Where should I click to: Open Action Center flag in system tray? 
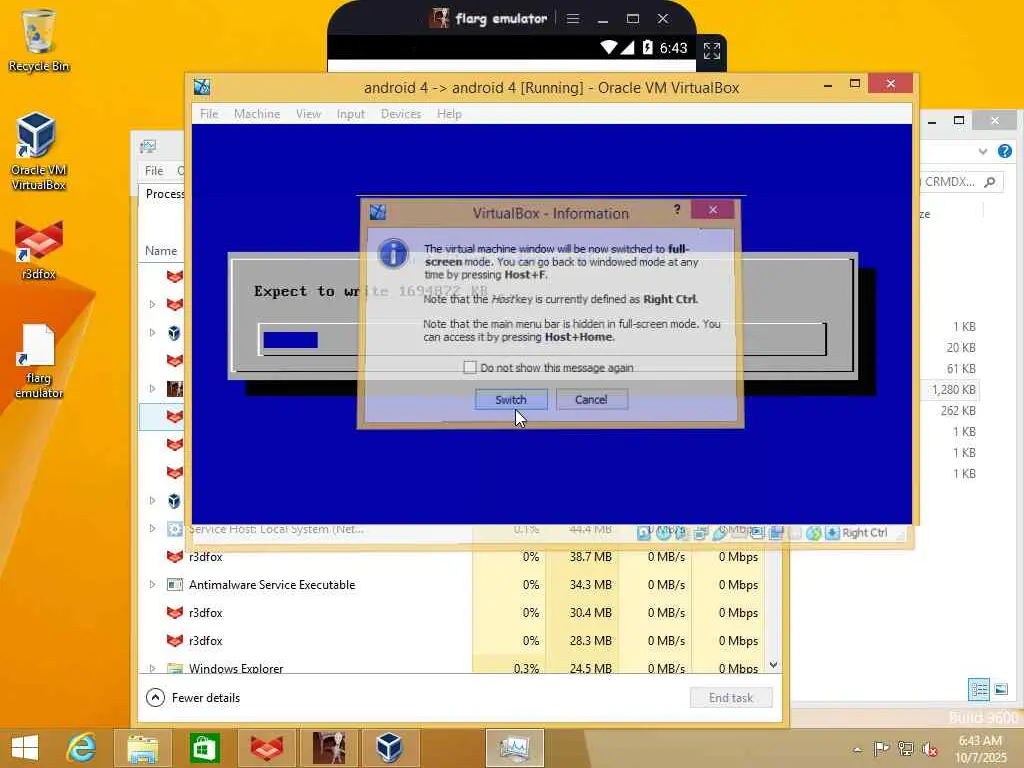click(x=881, y=748)
